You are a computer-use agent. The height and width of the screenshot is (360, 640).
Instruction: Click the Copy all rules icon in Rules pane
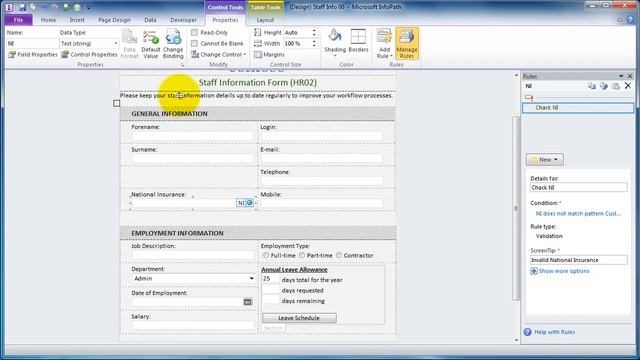pos(603,86)
